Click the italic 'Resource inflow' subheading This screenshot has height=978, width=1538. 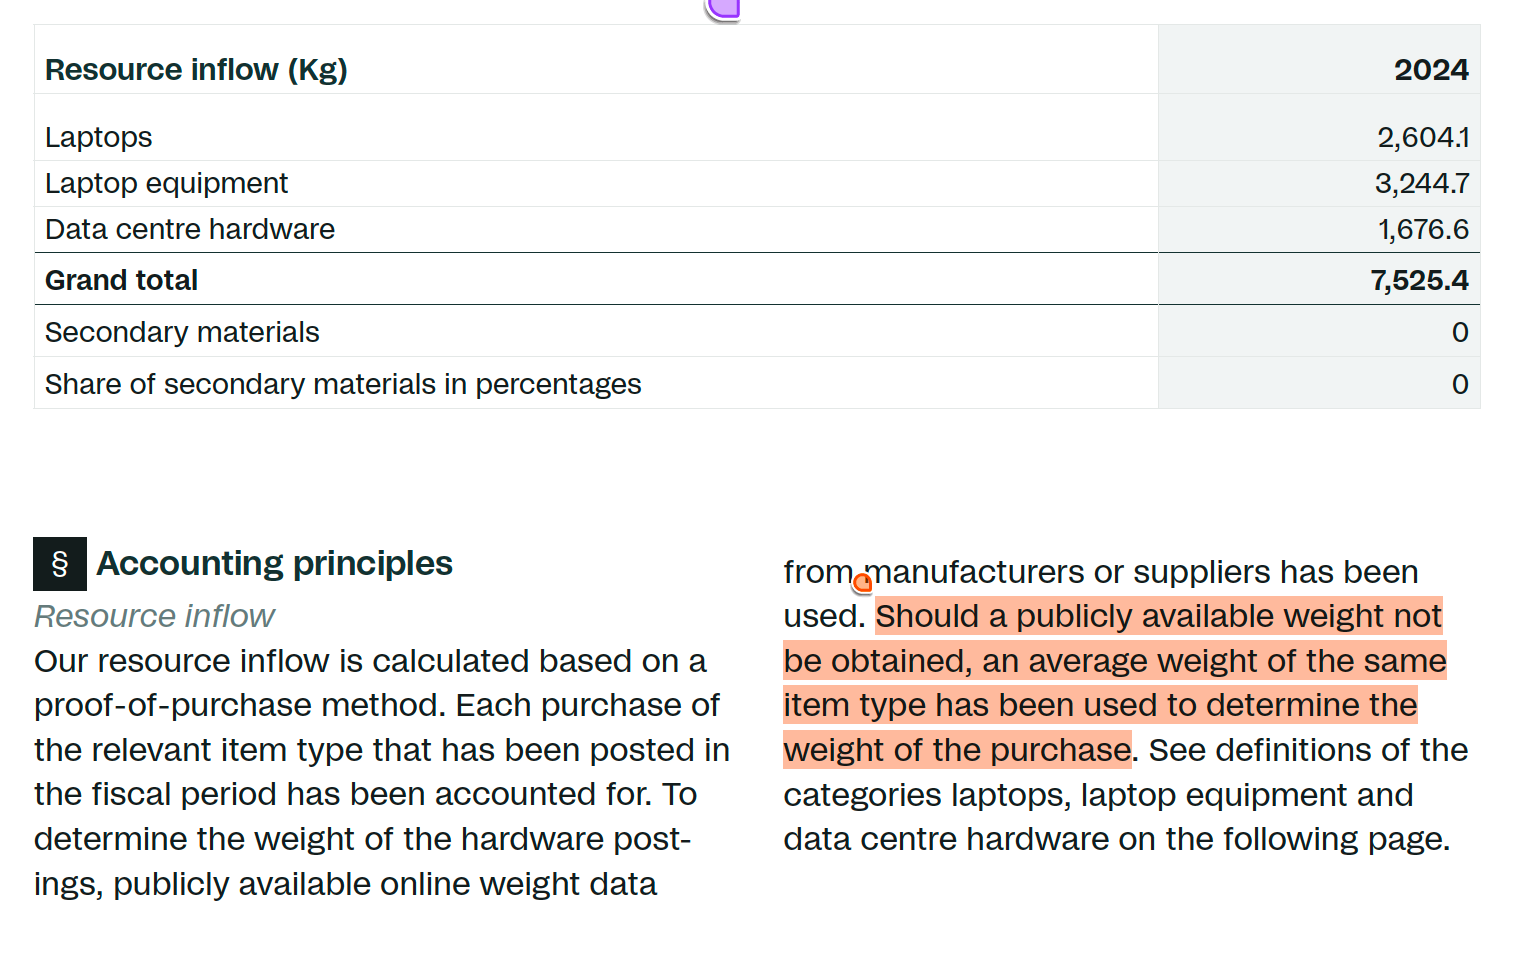click(x=154, y=616)
